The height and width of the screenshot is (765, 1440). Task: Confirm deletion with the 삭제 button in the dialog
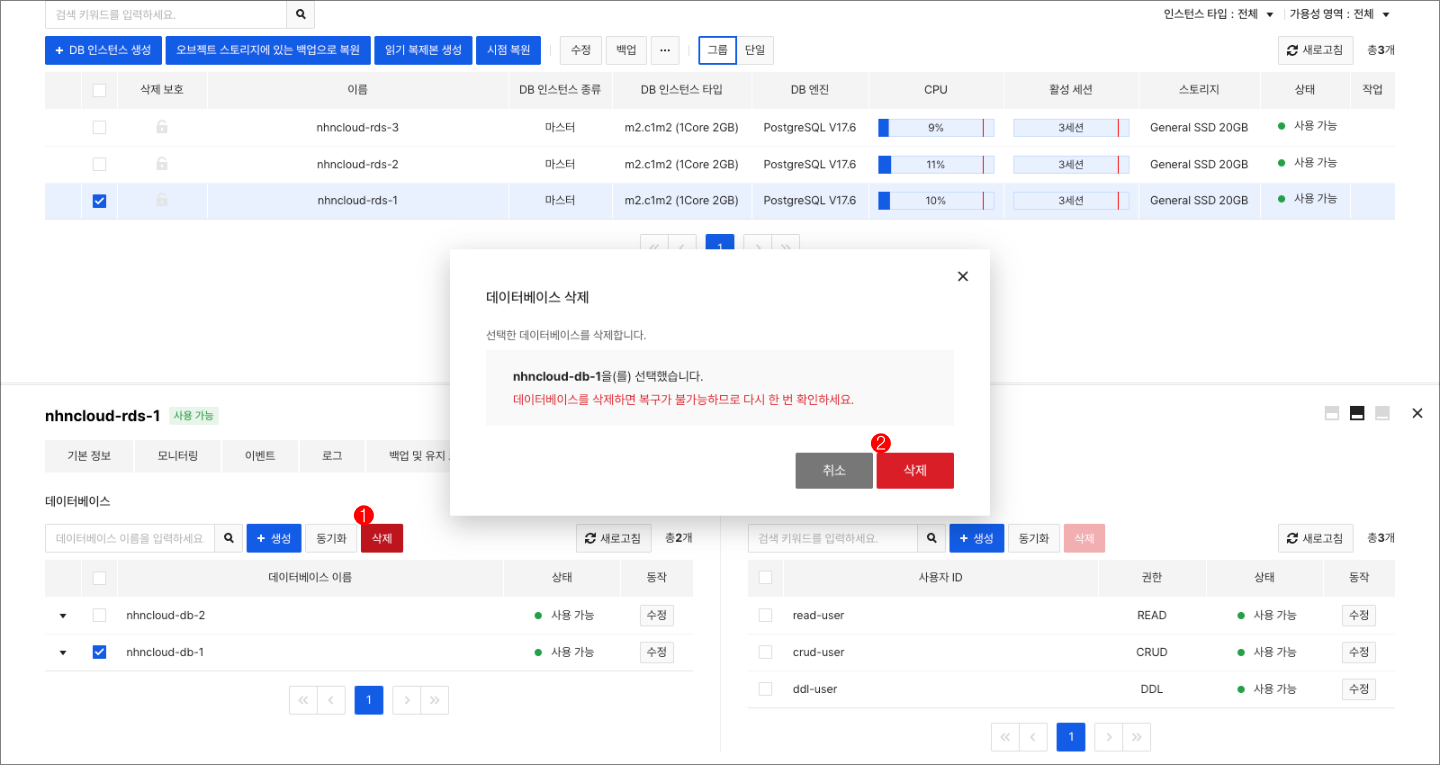914,470
